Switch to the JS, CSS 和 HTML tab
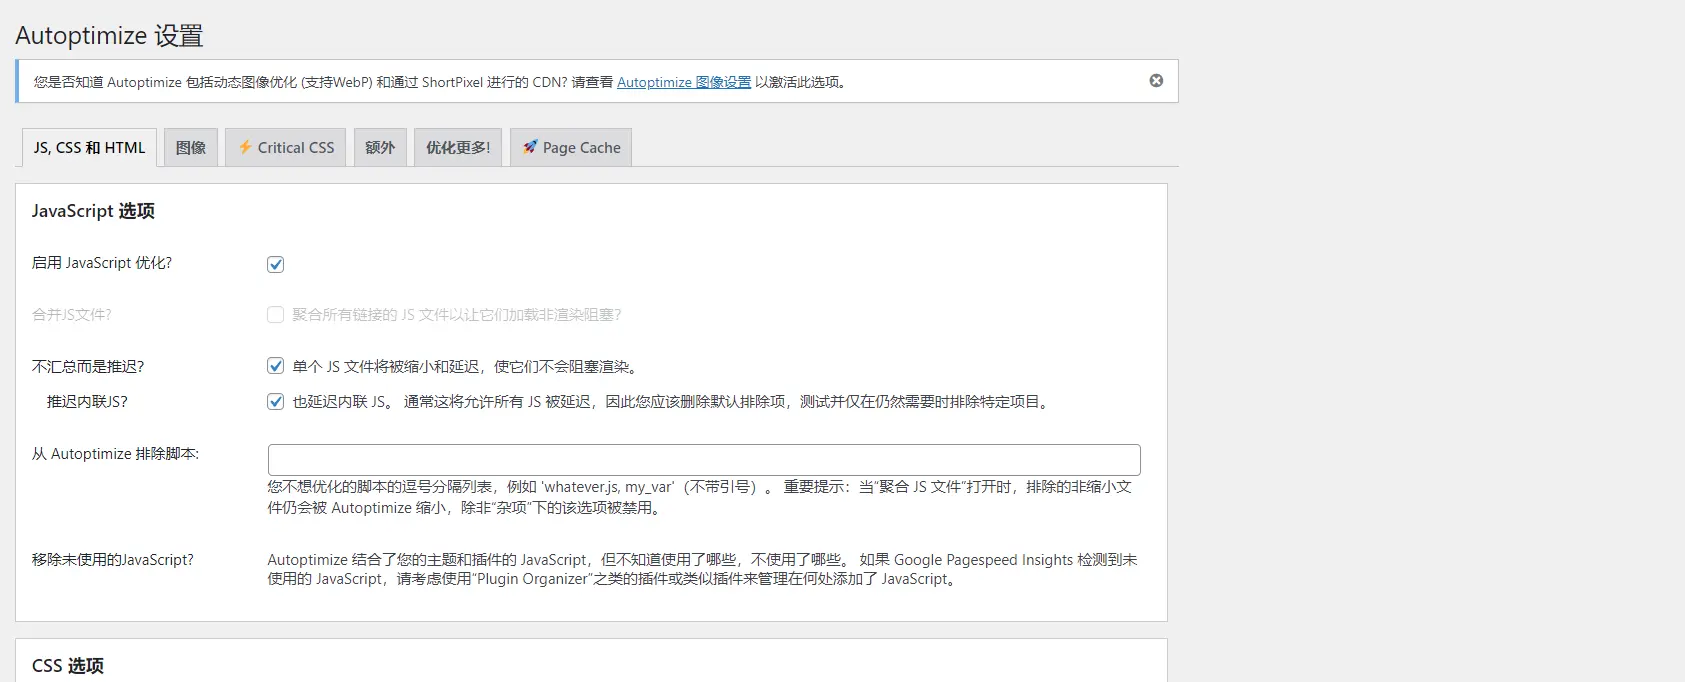 click(x=89, y=147)
